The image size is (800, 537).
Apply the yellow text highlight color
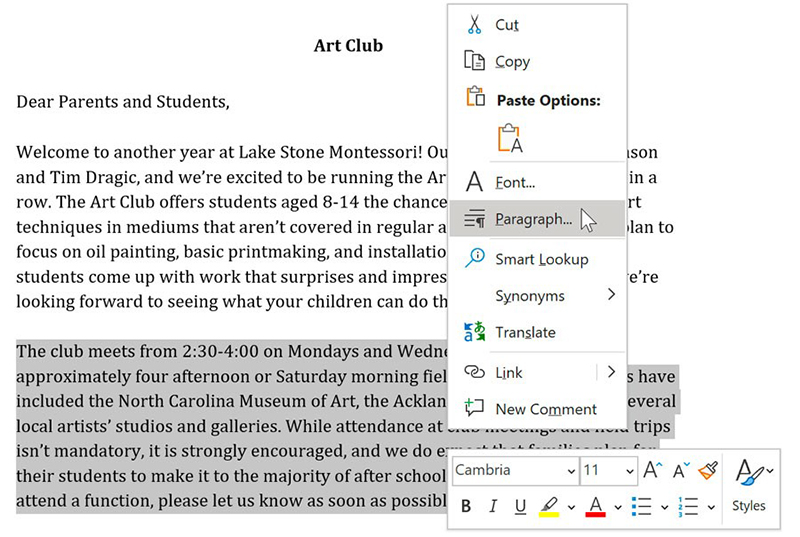tap(549, 507)
